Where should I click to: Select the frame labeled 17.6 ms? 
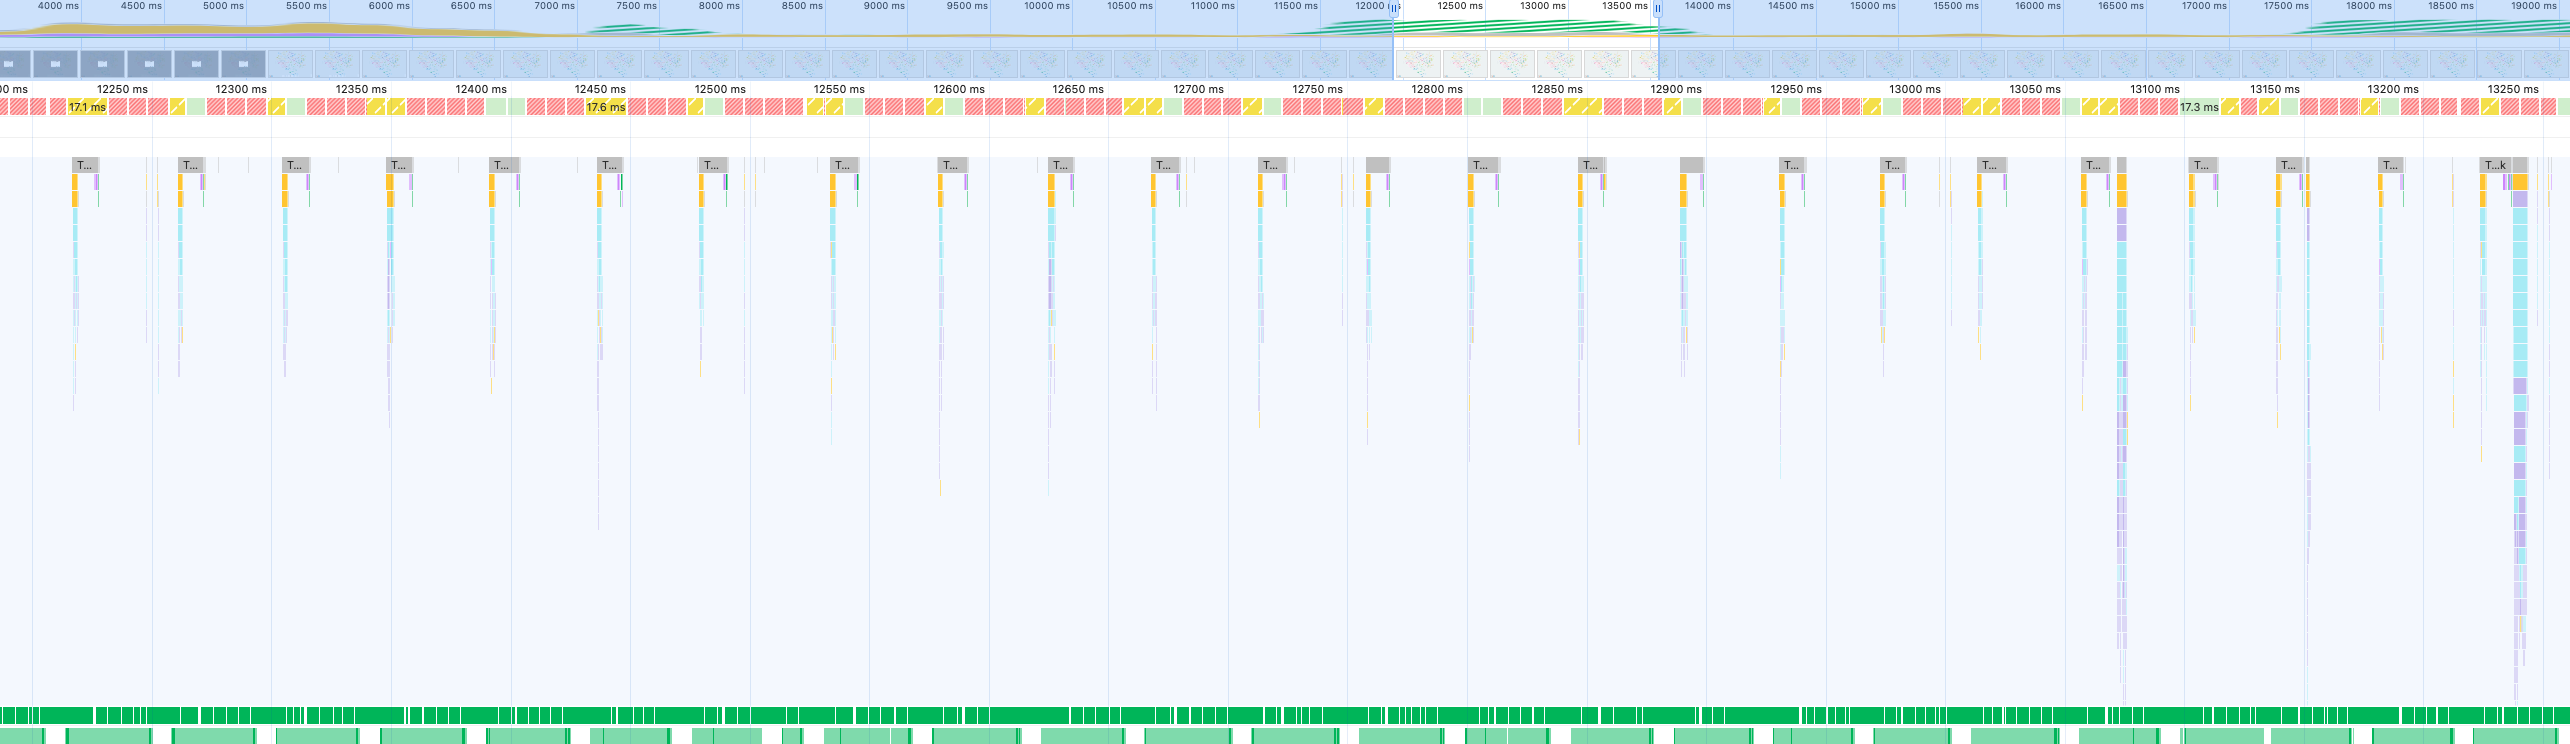pos(605,107)
